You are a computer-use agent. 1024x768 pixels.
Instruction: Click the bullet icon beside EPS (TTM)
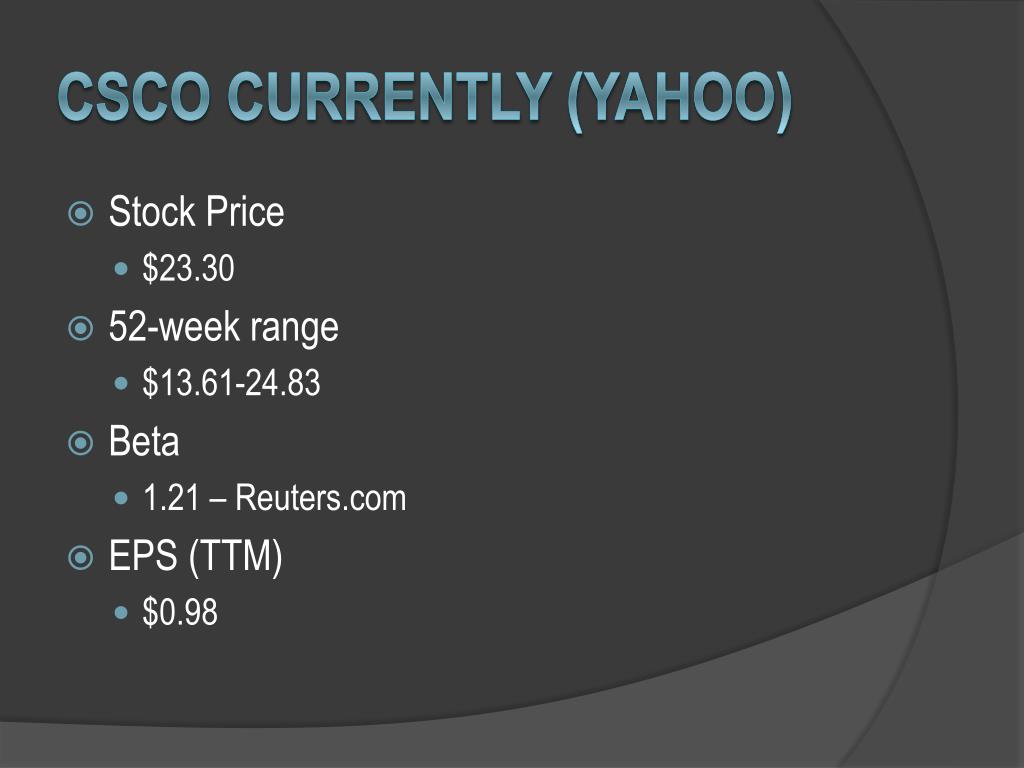[81, 558]
